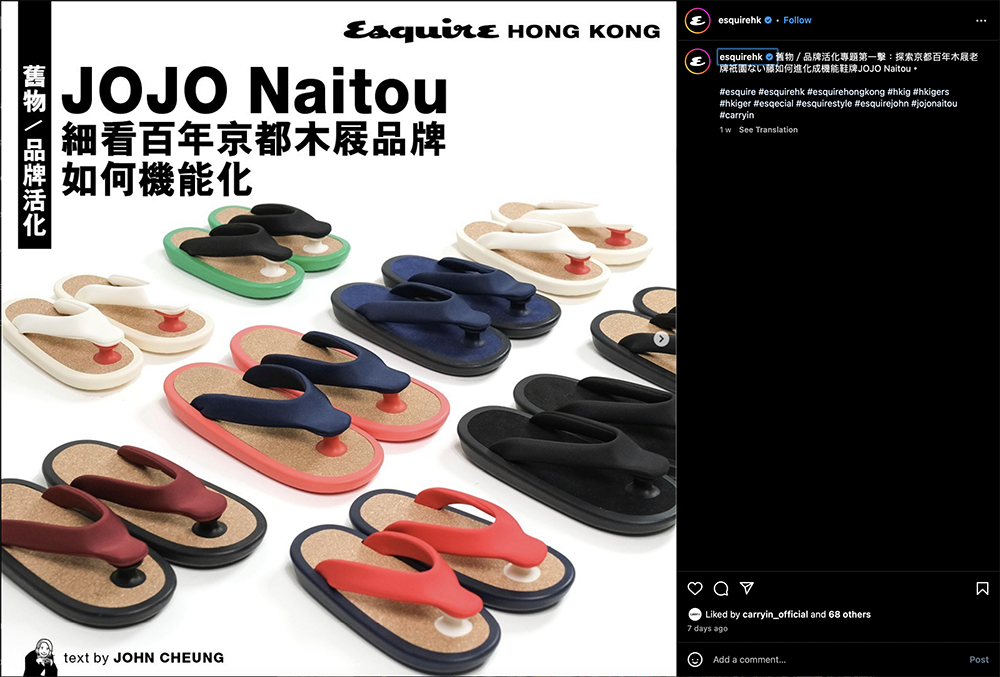Open the #jojonaitou hashtag link

click(934, 103)
